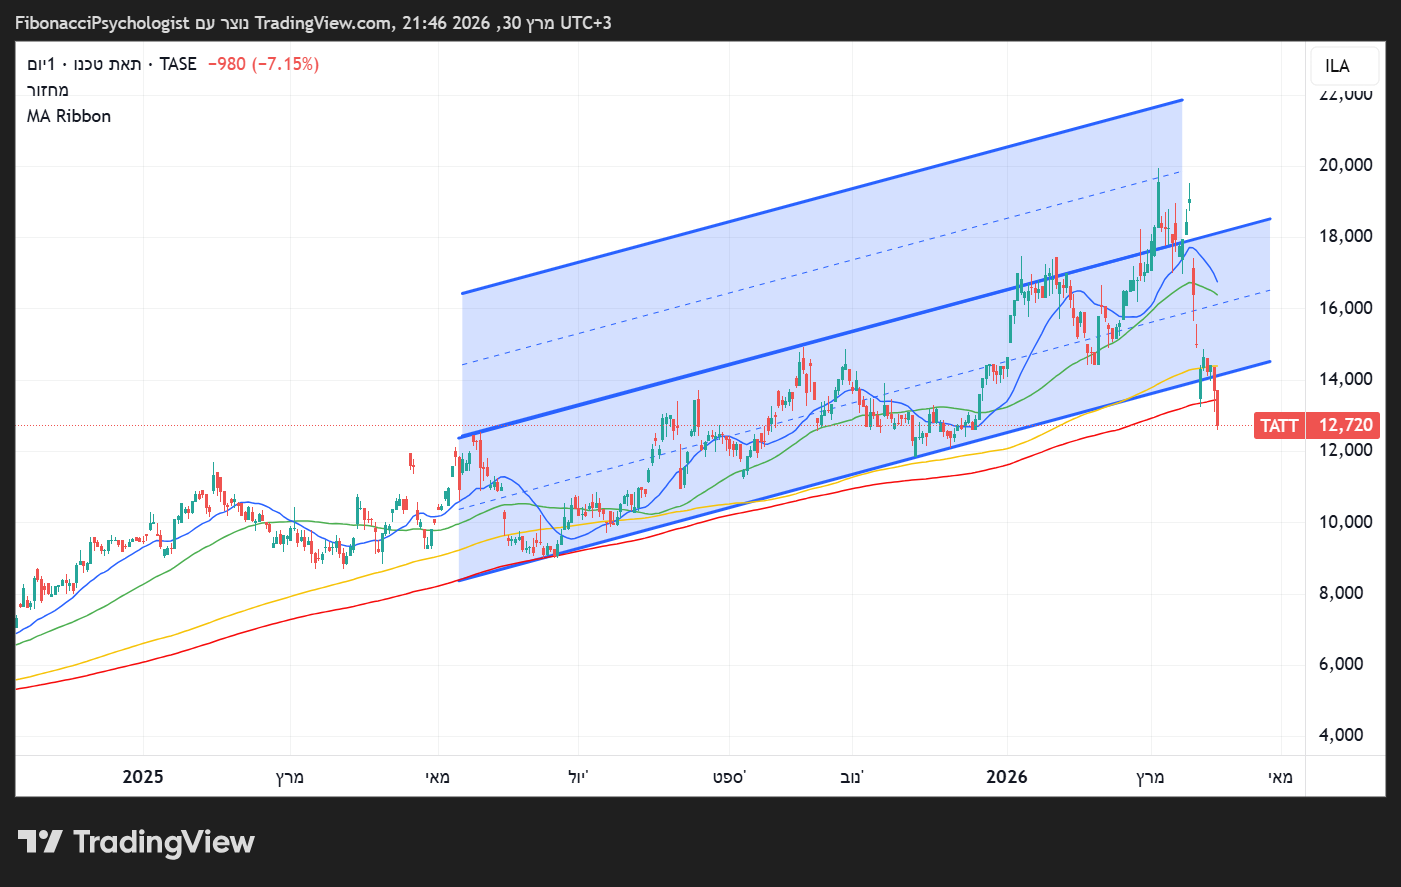Click the 4,000 price axis label
Viewport: 1401px width, 887px height.
point(1341,735)
